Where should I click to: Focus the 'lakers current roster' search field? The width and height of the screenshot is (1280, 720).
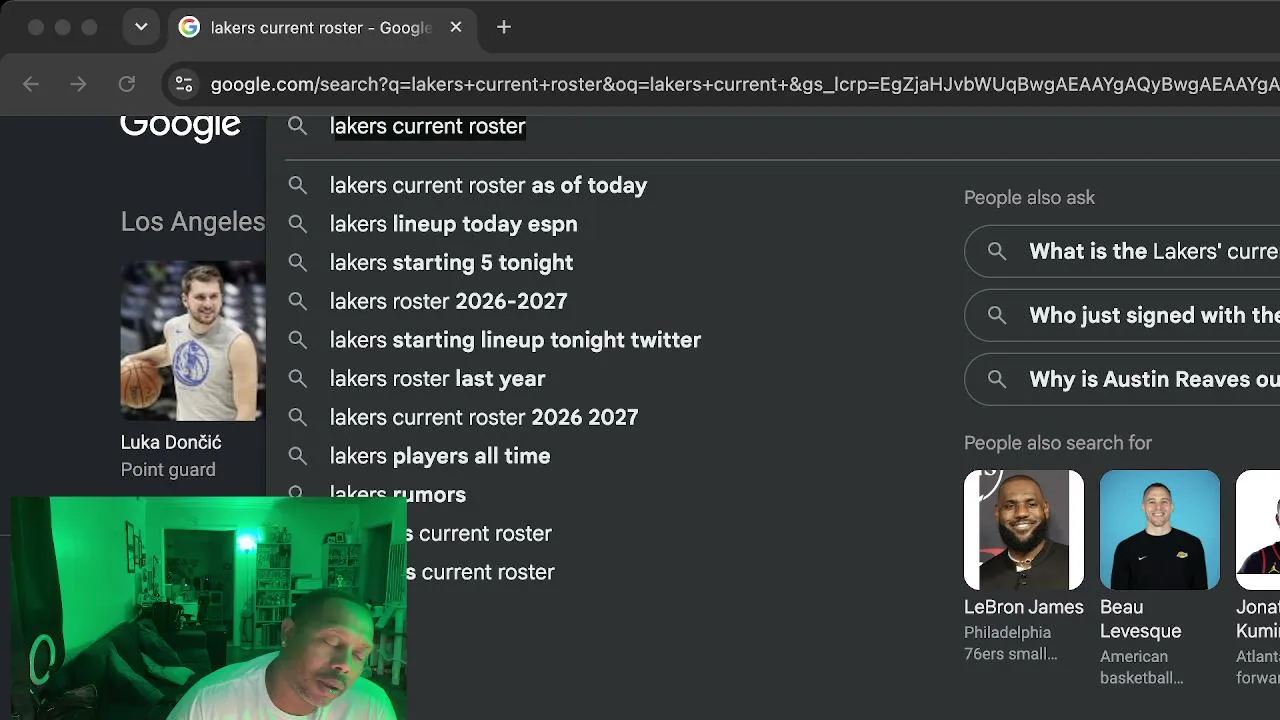(x=428, y=126)
